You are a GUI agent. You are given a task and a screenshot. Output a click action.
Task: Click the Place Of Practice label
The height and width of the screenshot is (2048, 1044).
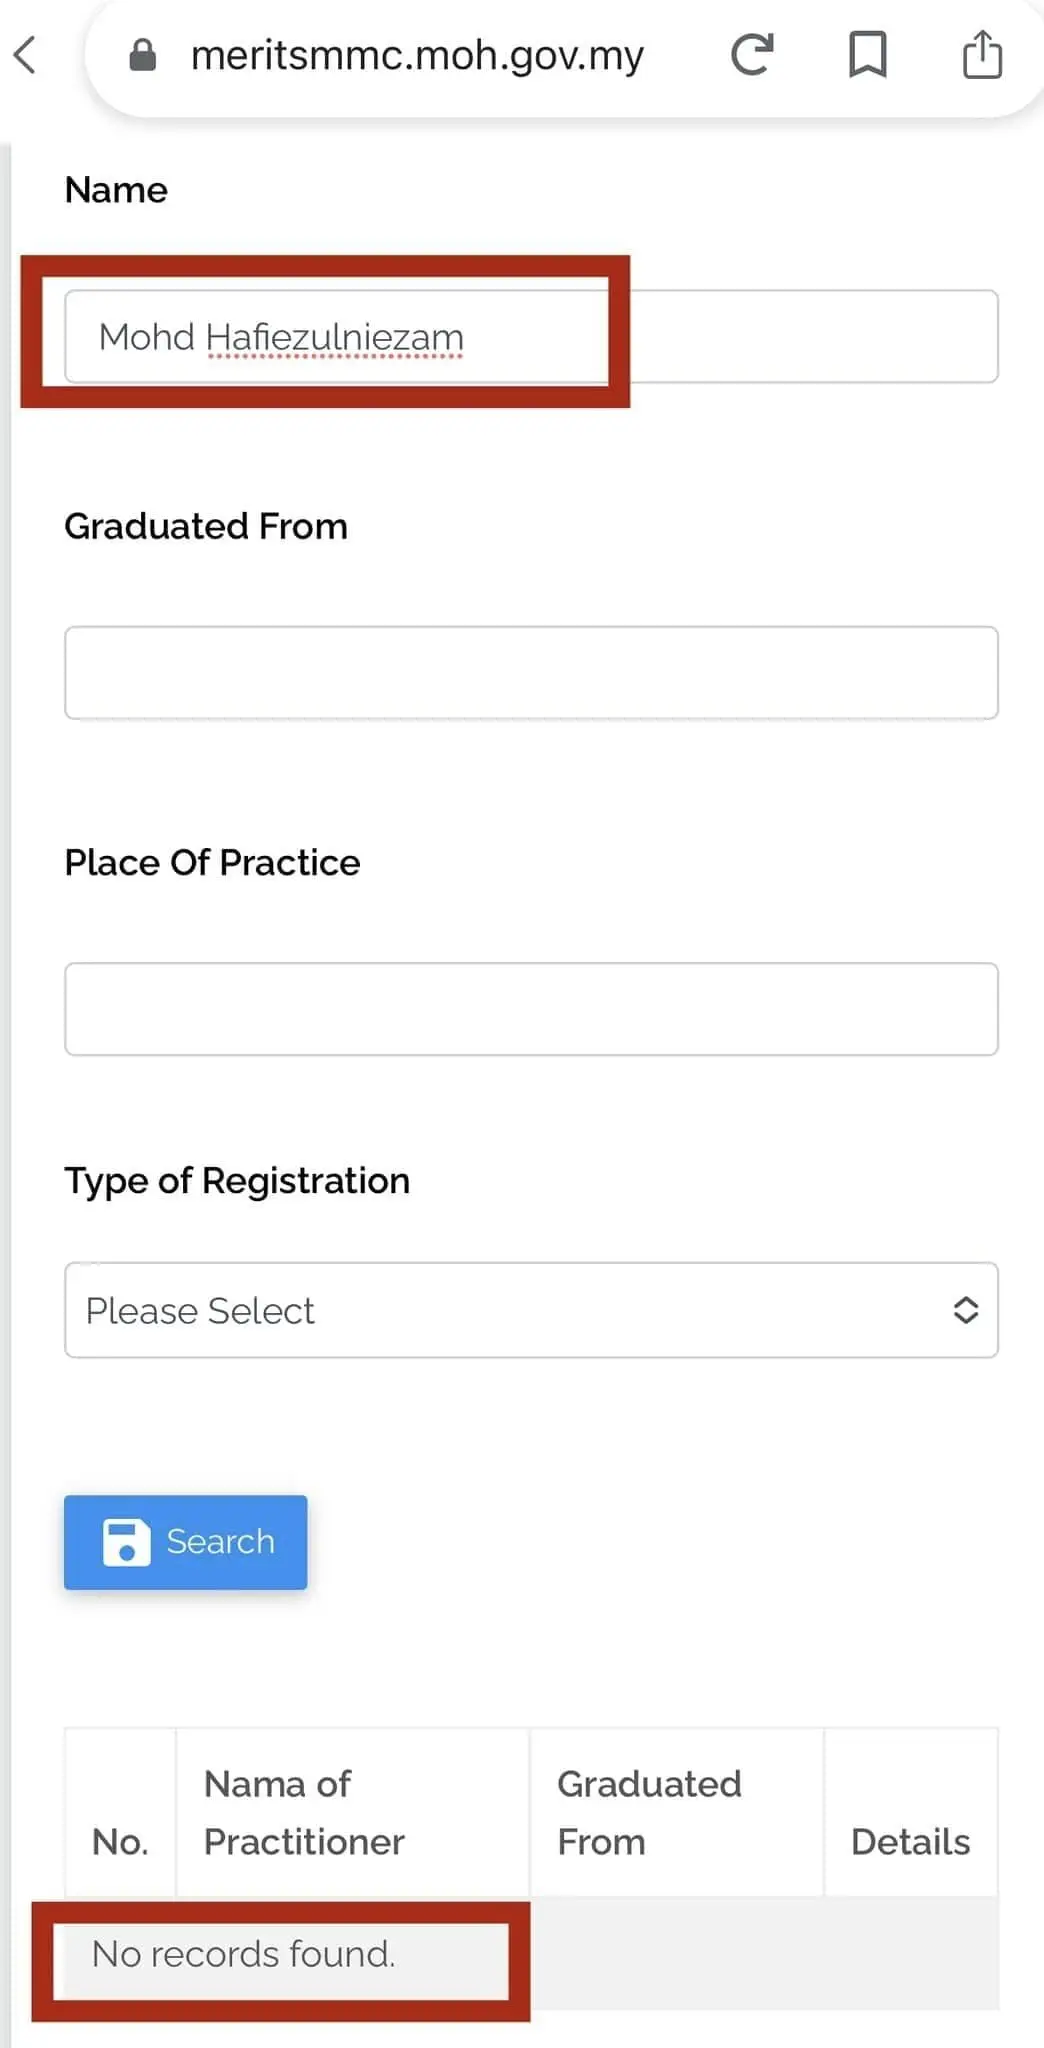[212, 863]
